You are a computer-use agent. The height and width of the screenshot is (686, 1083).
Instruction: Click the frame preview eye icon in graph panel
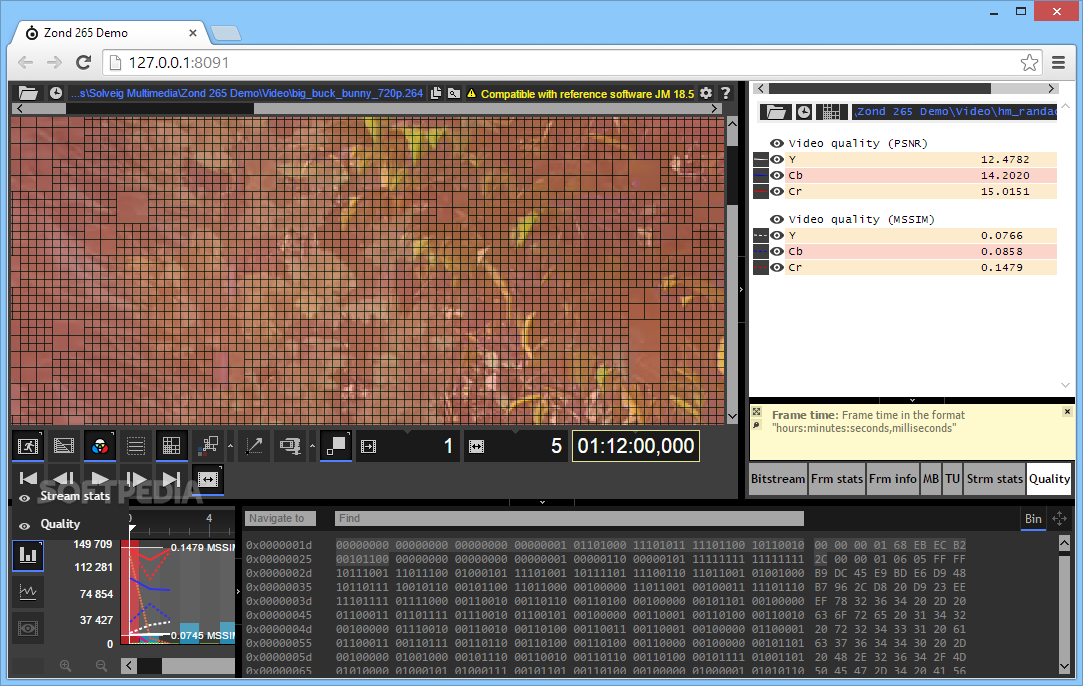(28, 628)
